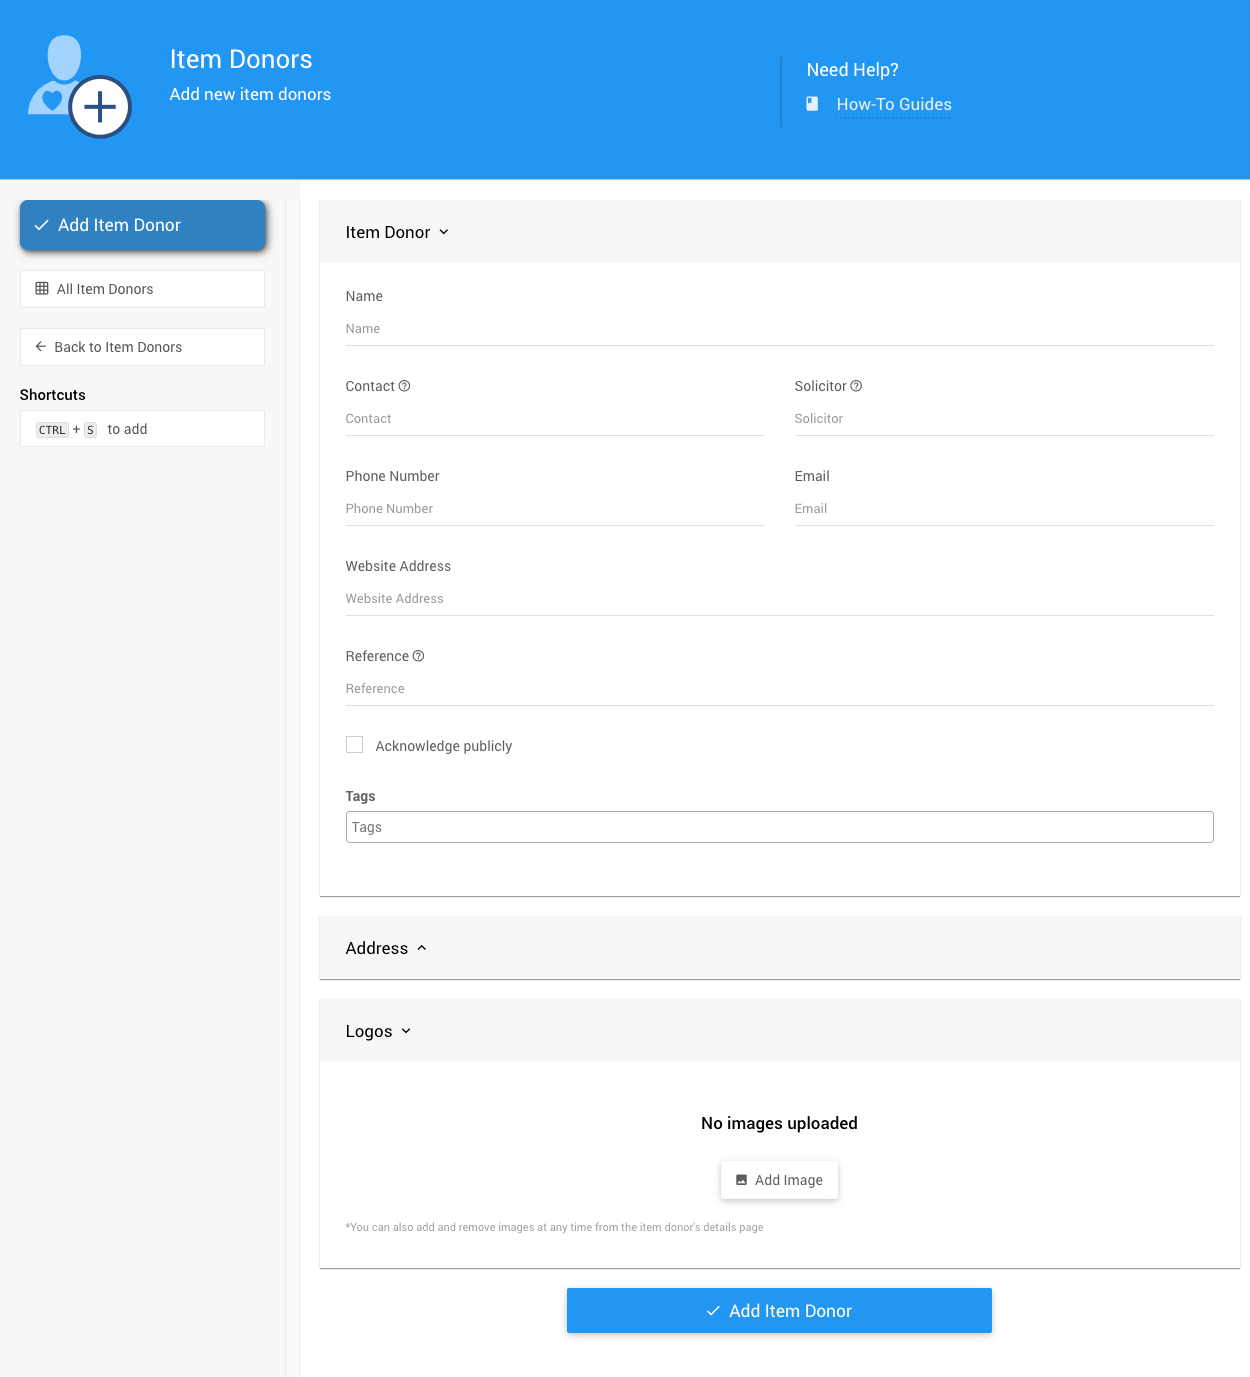Screen dimensions: 1250x1377
Task: Open the How-To Guides link
Action: pyautogui.click(x=893, y=104)
